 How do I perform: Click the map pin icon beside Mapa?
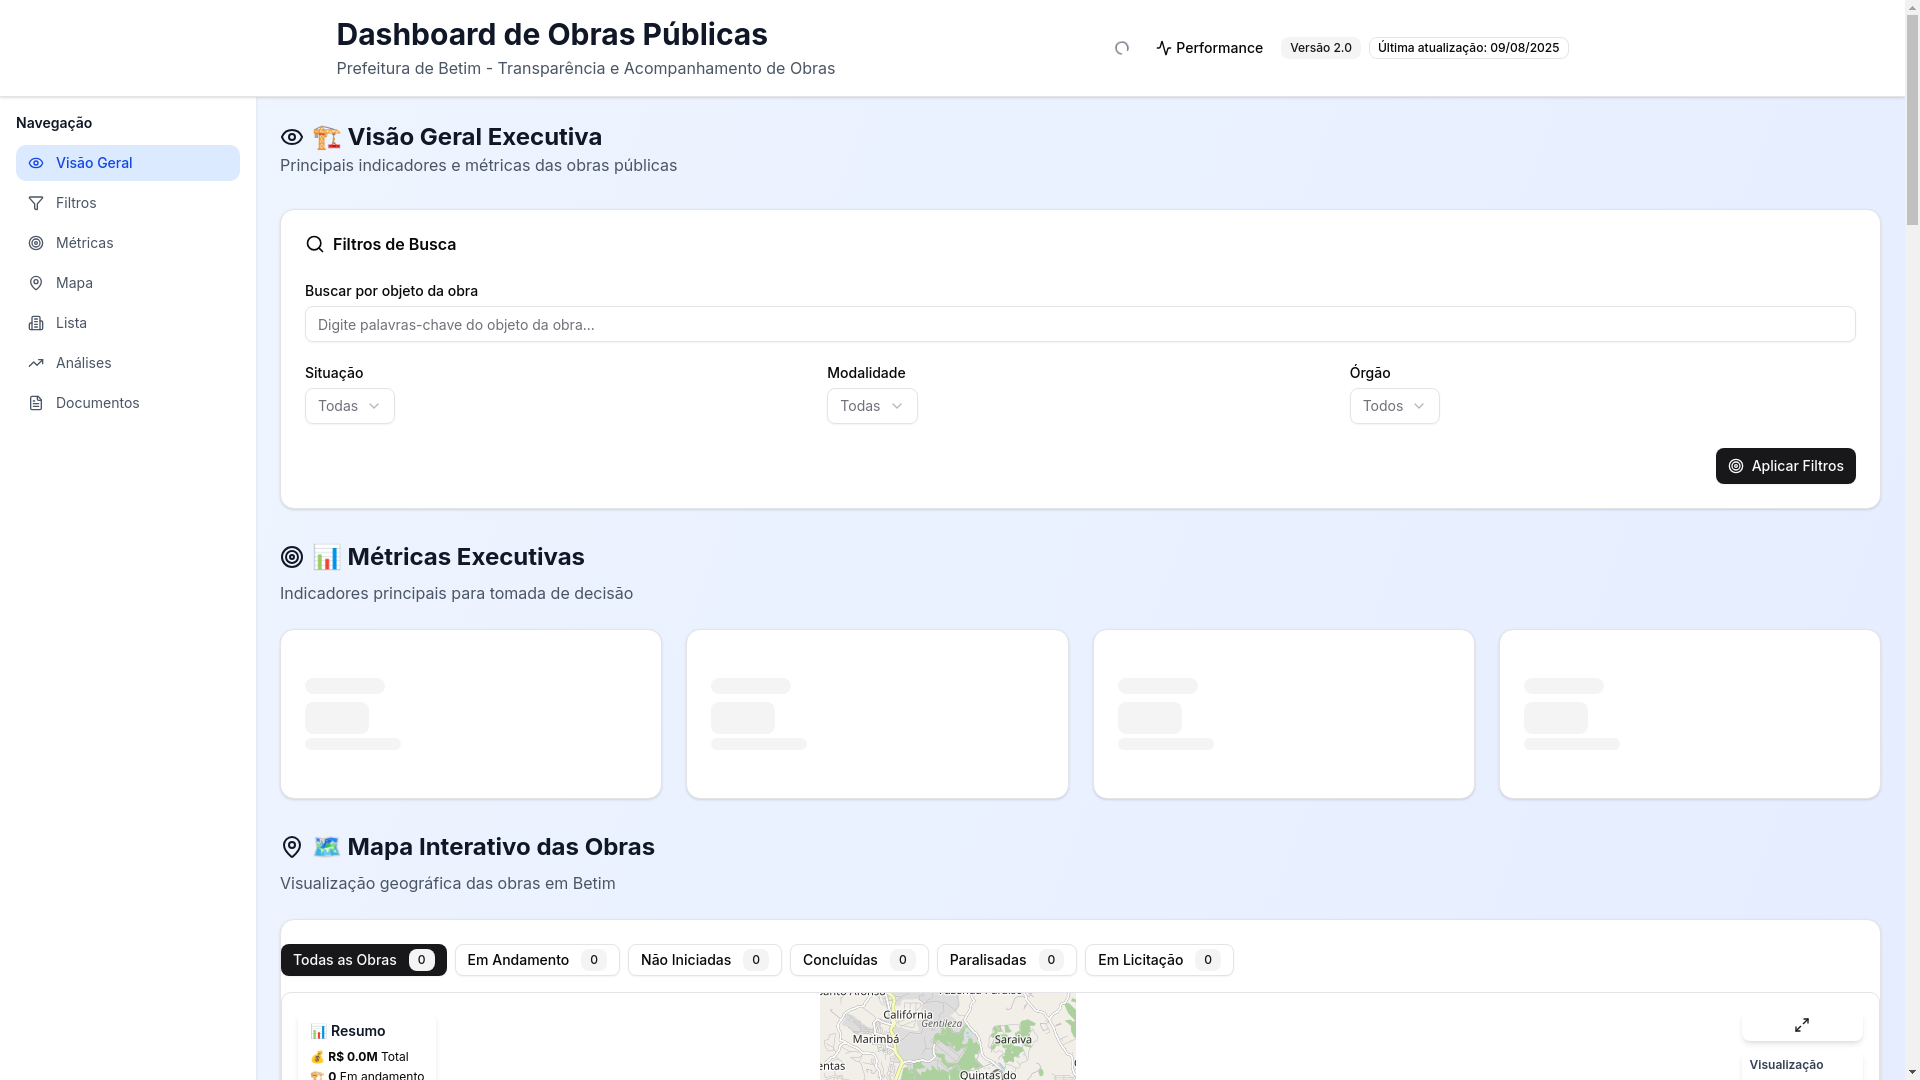36,283
